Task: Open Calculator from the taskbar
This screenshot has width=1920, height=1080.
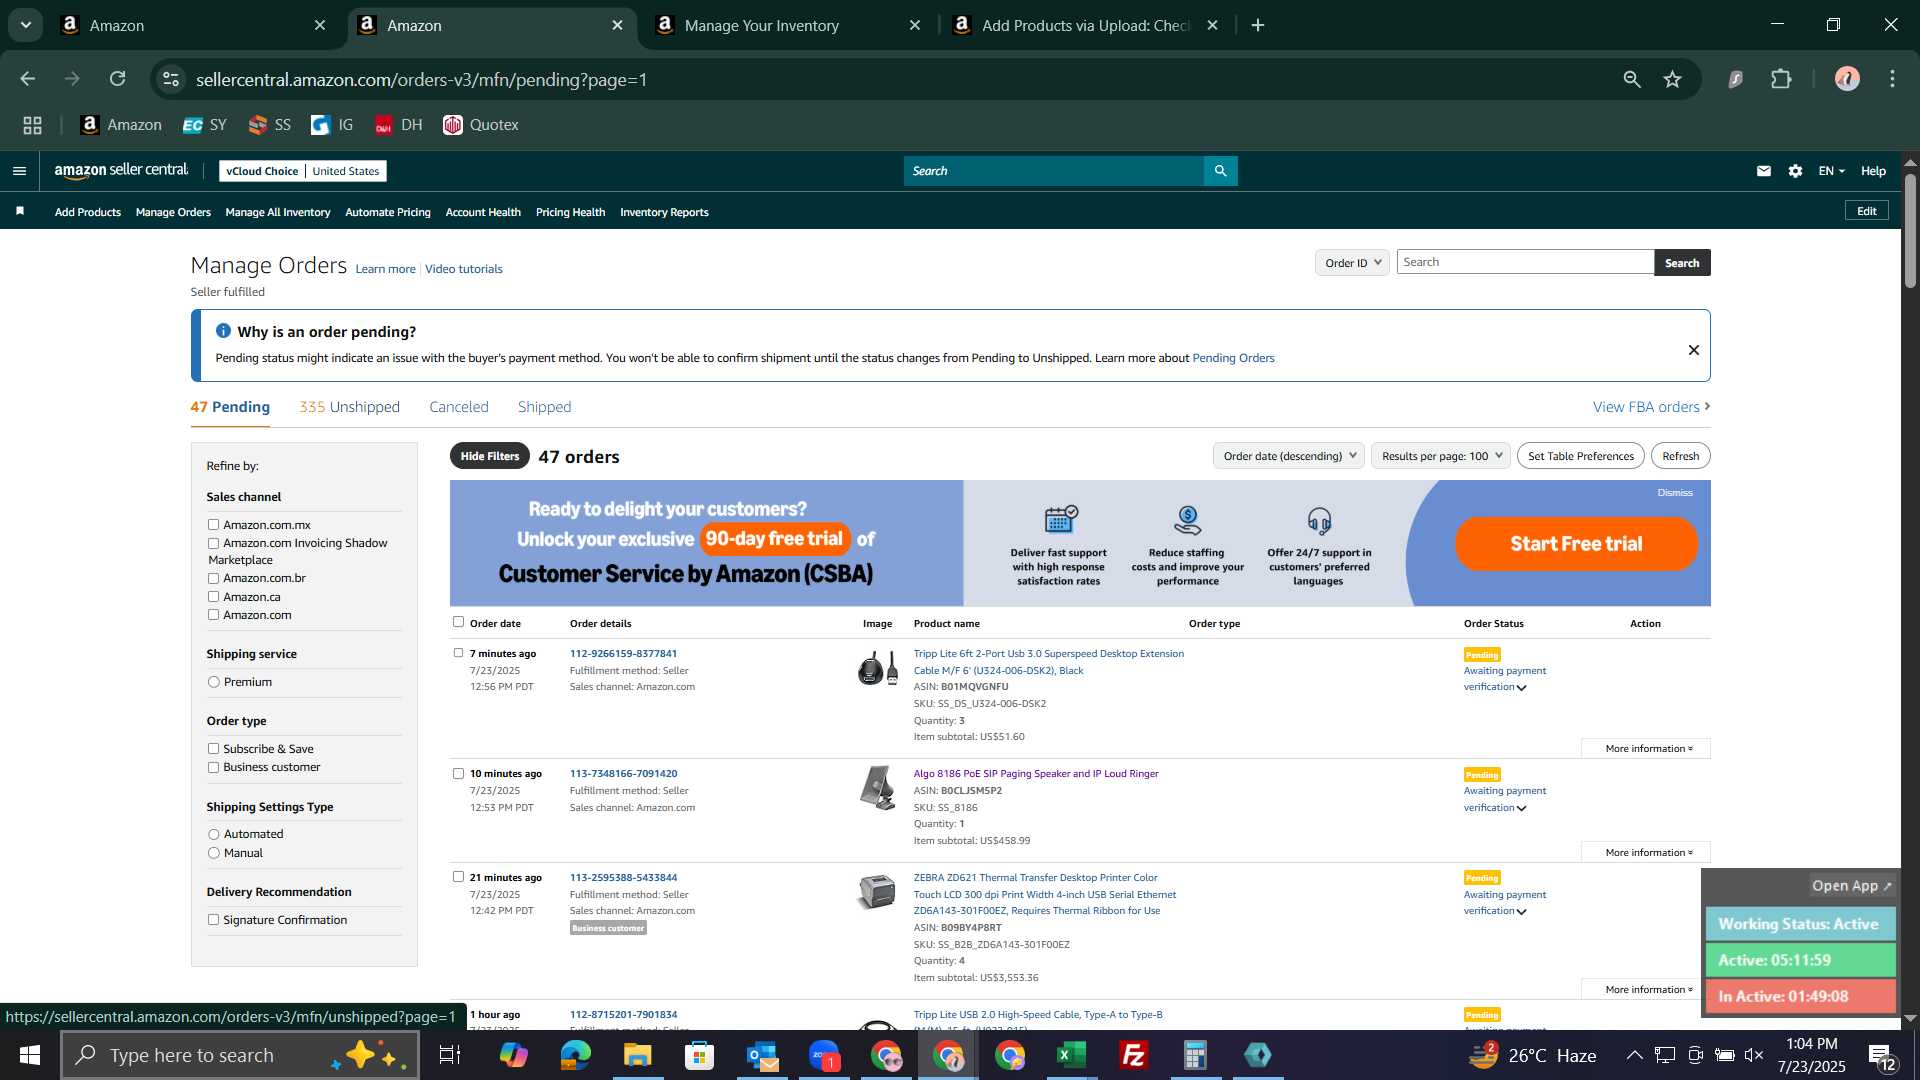Action: click(1196, 1055)
